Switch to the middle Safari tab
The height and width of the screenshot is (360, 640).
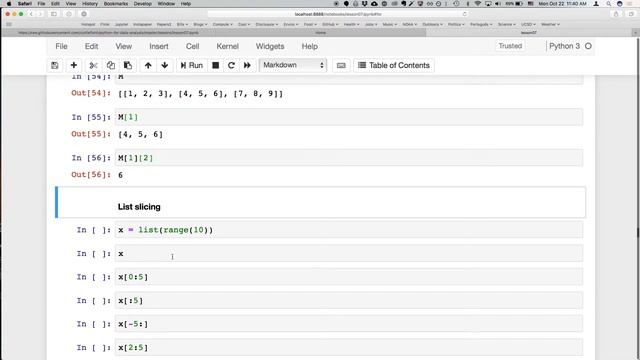tap(320, 33)
